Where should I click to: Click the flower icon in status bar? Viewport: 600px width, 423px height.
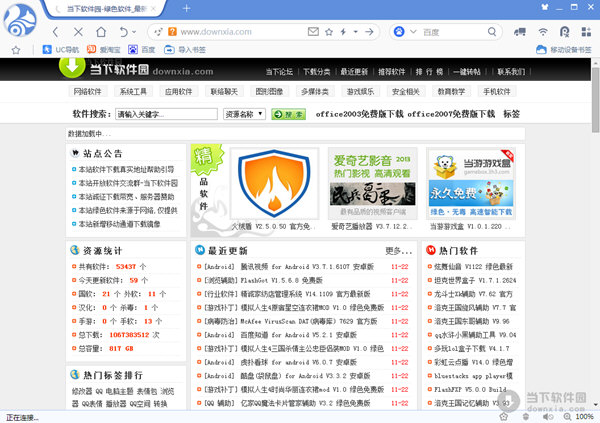tap(504, 416)
